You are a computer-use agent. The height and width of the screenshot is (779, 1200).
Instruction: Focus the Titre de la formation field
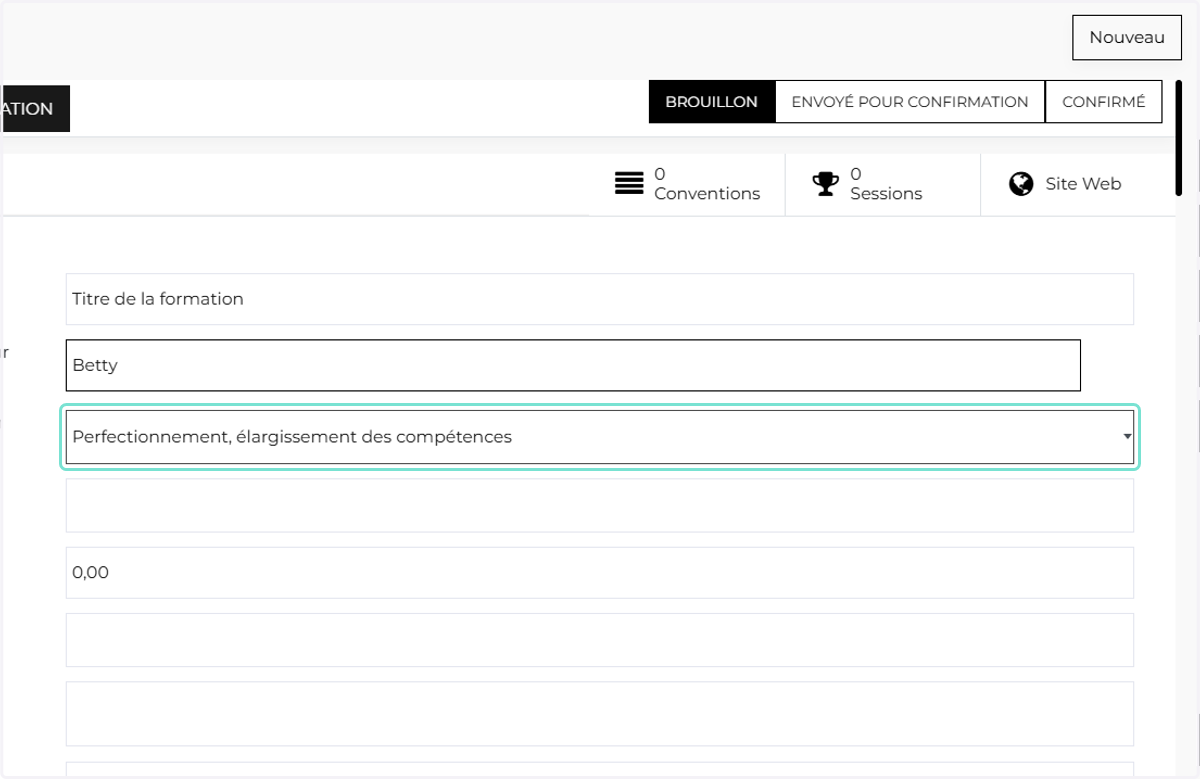point(600,299)
